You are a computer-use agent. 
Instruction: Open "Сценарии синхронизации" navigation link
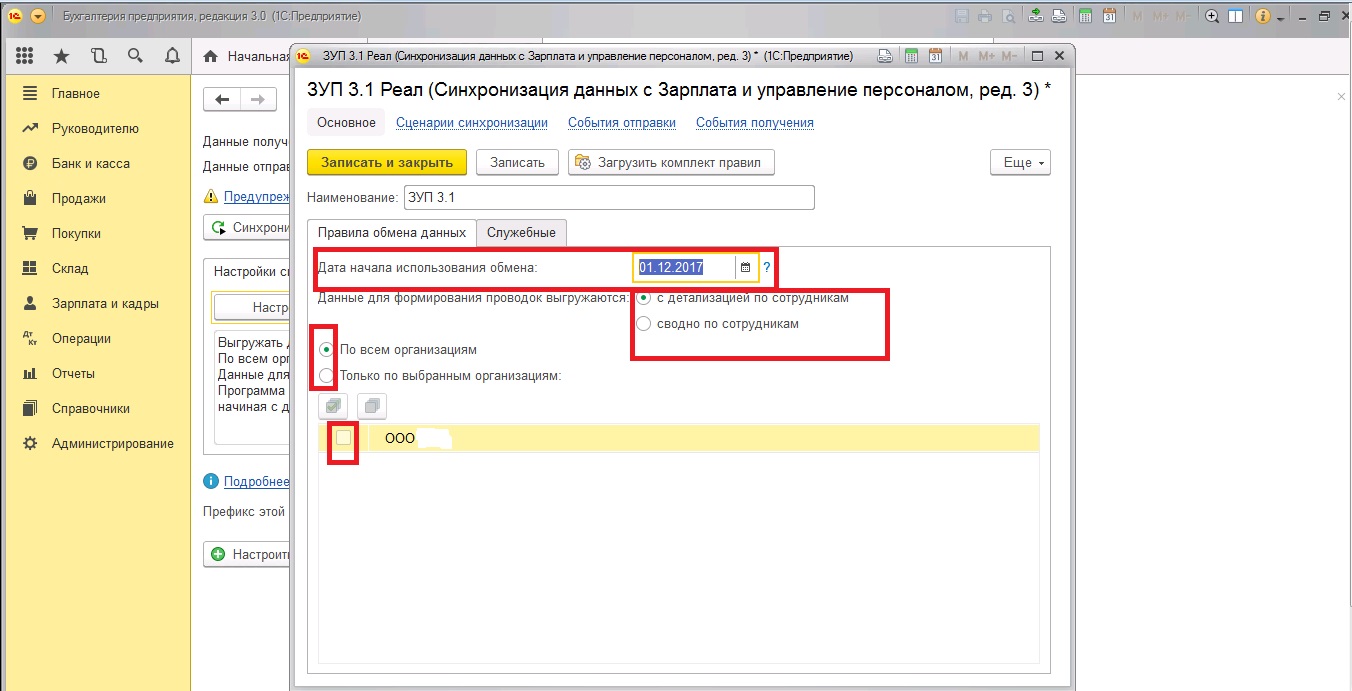coord(472,123)
